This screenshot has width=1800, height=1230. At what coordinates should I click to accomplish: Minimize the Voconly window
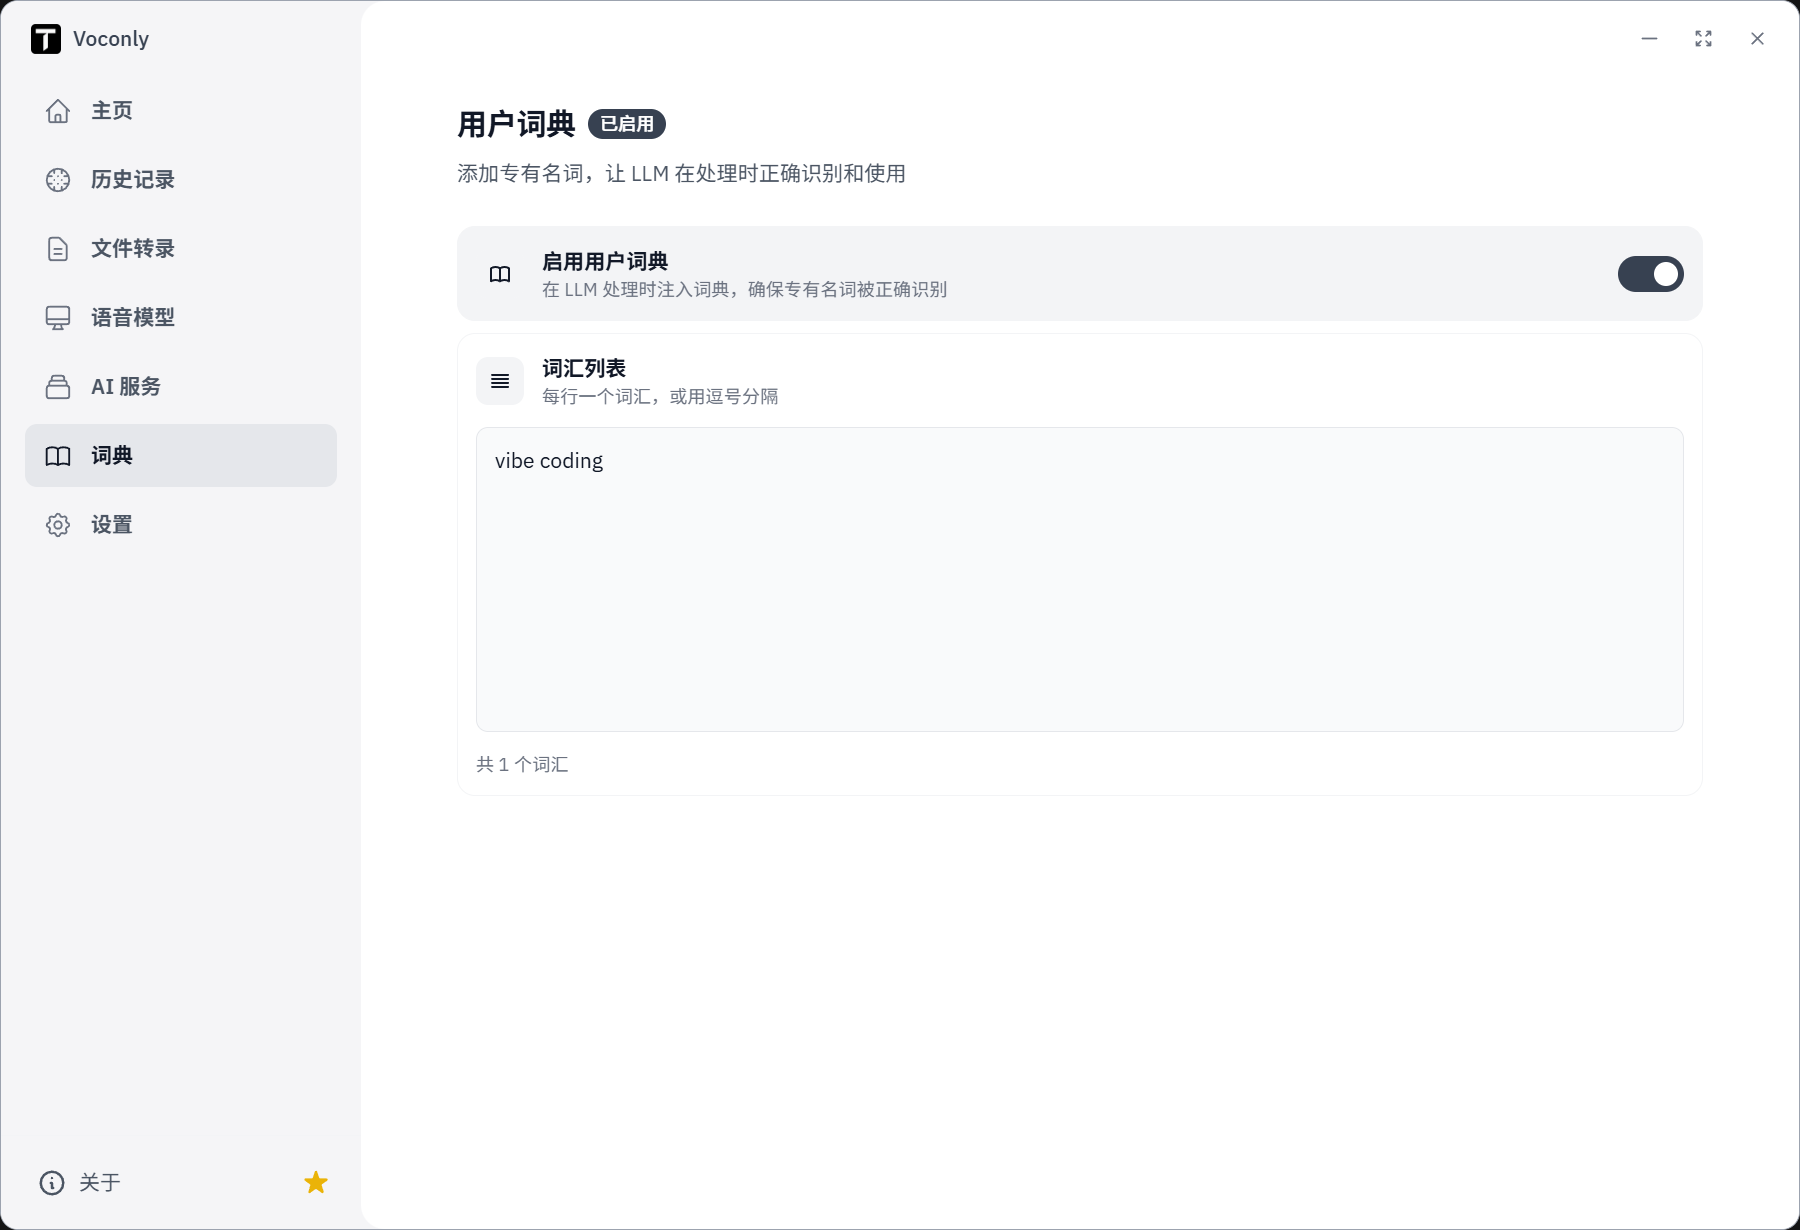[1650, 39]
